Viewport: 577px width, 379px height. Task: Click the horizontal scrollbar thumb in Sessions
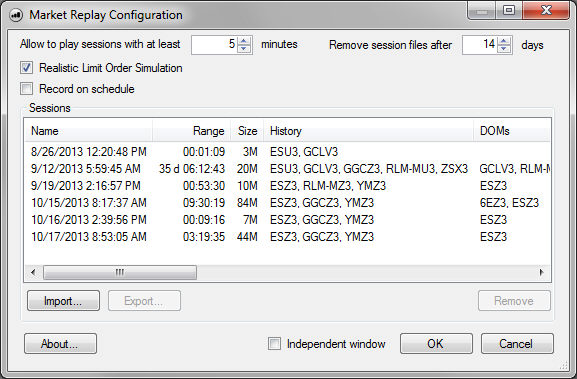point(120,273)
